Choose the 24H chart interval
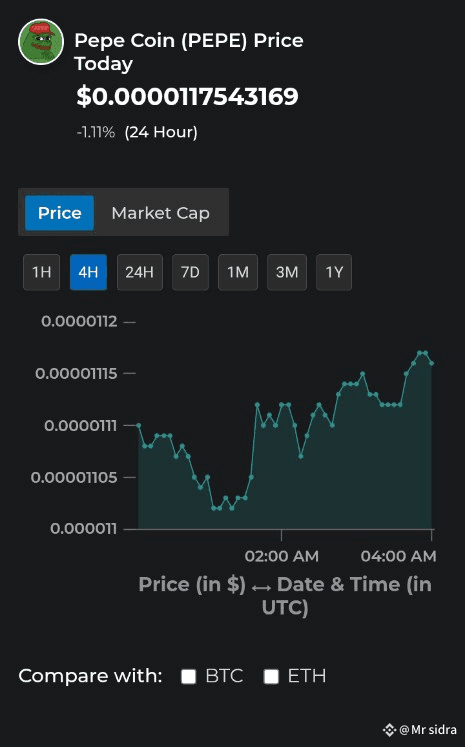The width and height of the screenshot is (465, 747). 140,272
